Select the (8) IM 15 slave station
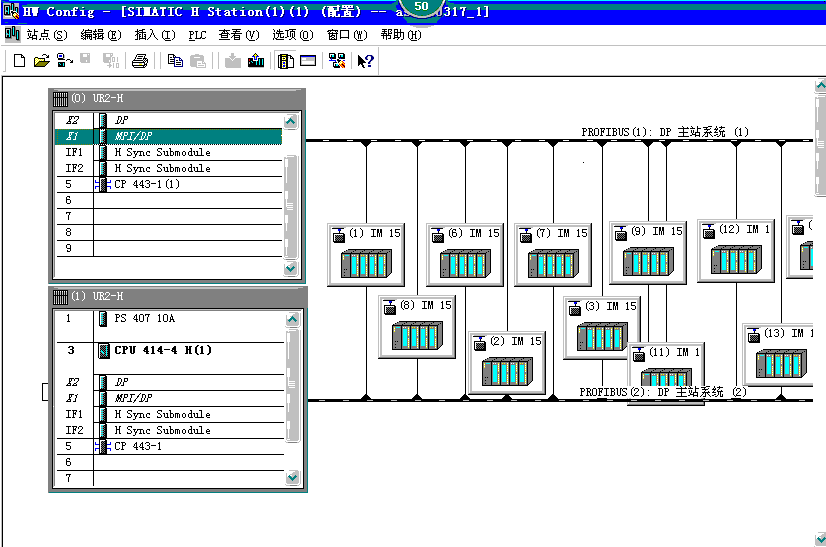Screen dimensions: 826x547 tap(417, 327)
